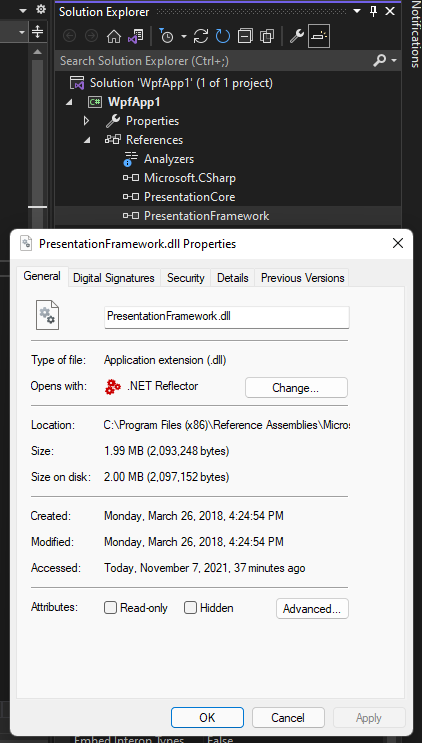Open the dropdown beside the split icon
Screen dimensions: 422x743
point(22,32)
